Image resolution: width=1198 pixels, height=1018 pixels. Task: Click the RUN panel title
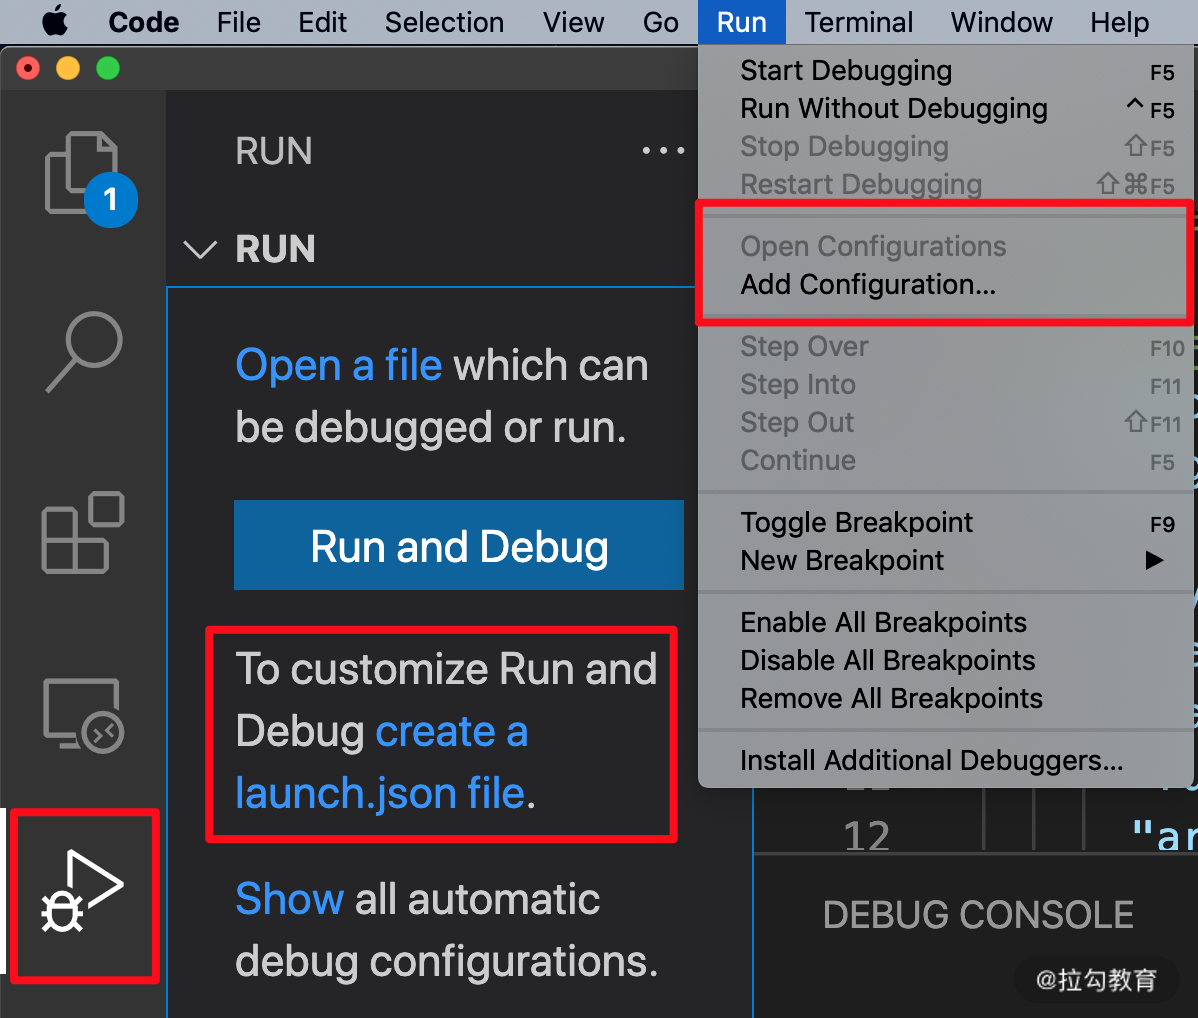tap(274, 151)
